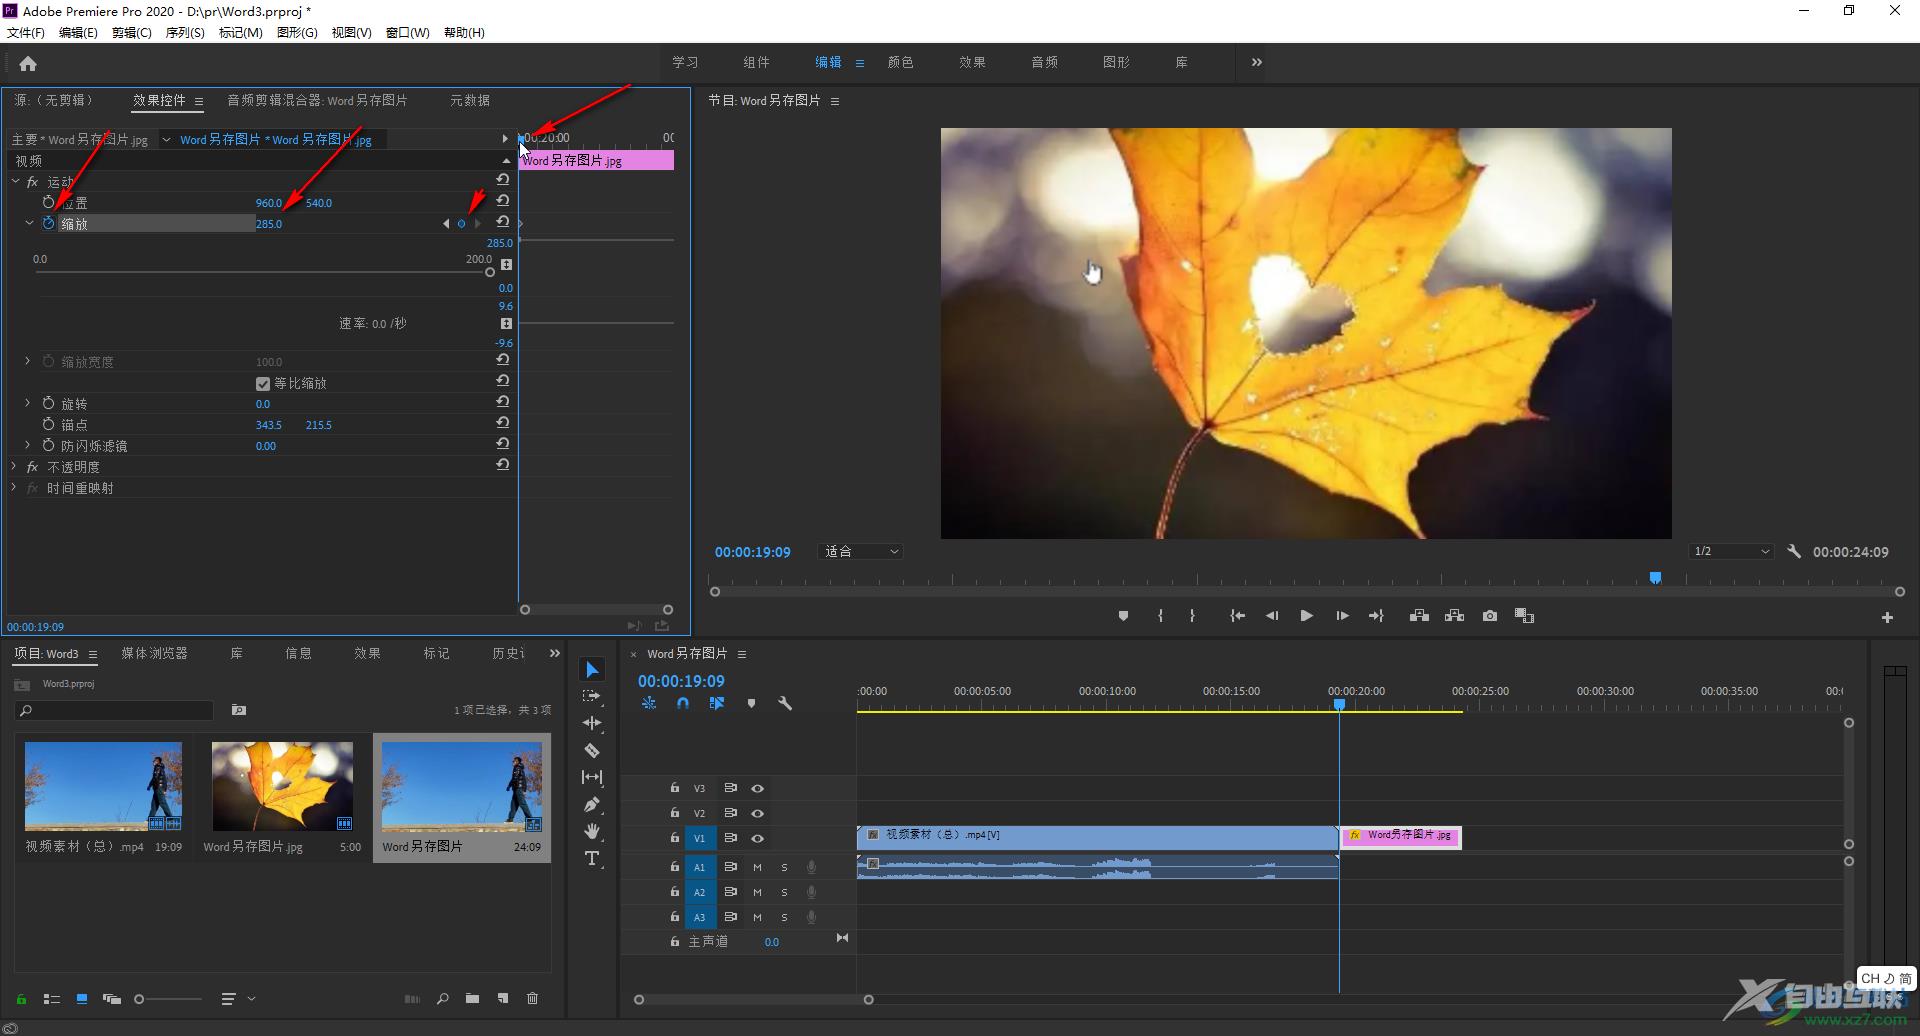Toggle the Rotation stopwatch animation
1920x1036 pixels.
[x=48, y=403]
